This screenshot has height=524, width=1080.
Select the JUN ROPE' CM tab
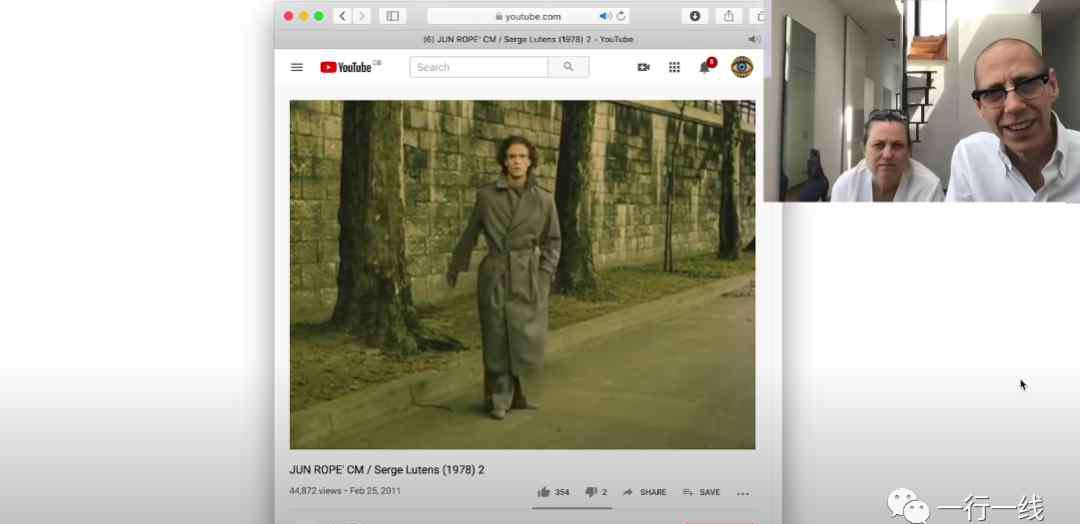click(528, 39)
